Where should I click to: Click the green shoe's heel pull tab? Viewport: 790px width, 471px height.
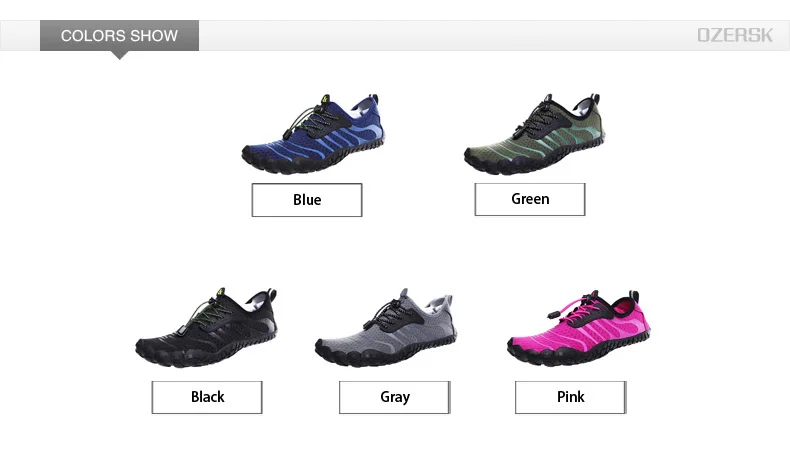595,99
